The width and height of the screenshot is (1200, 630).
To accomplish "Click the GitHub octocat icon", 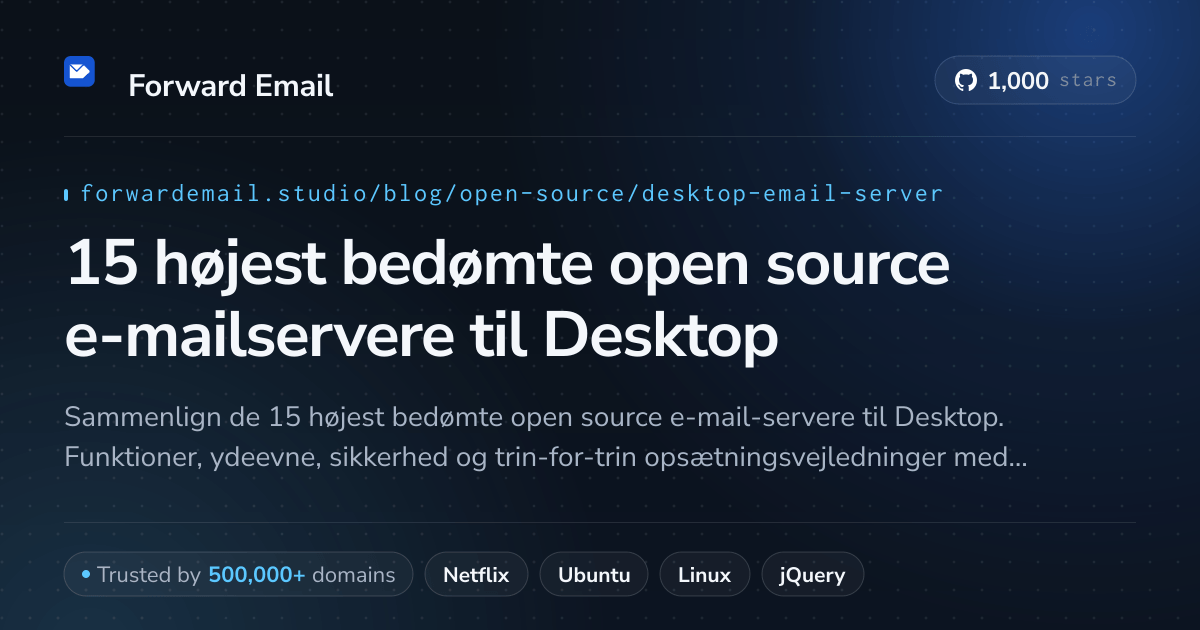I will (x=966, y=81).
